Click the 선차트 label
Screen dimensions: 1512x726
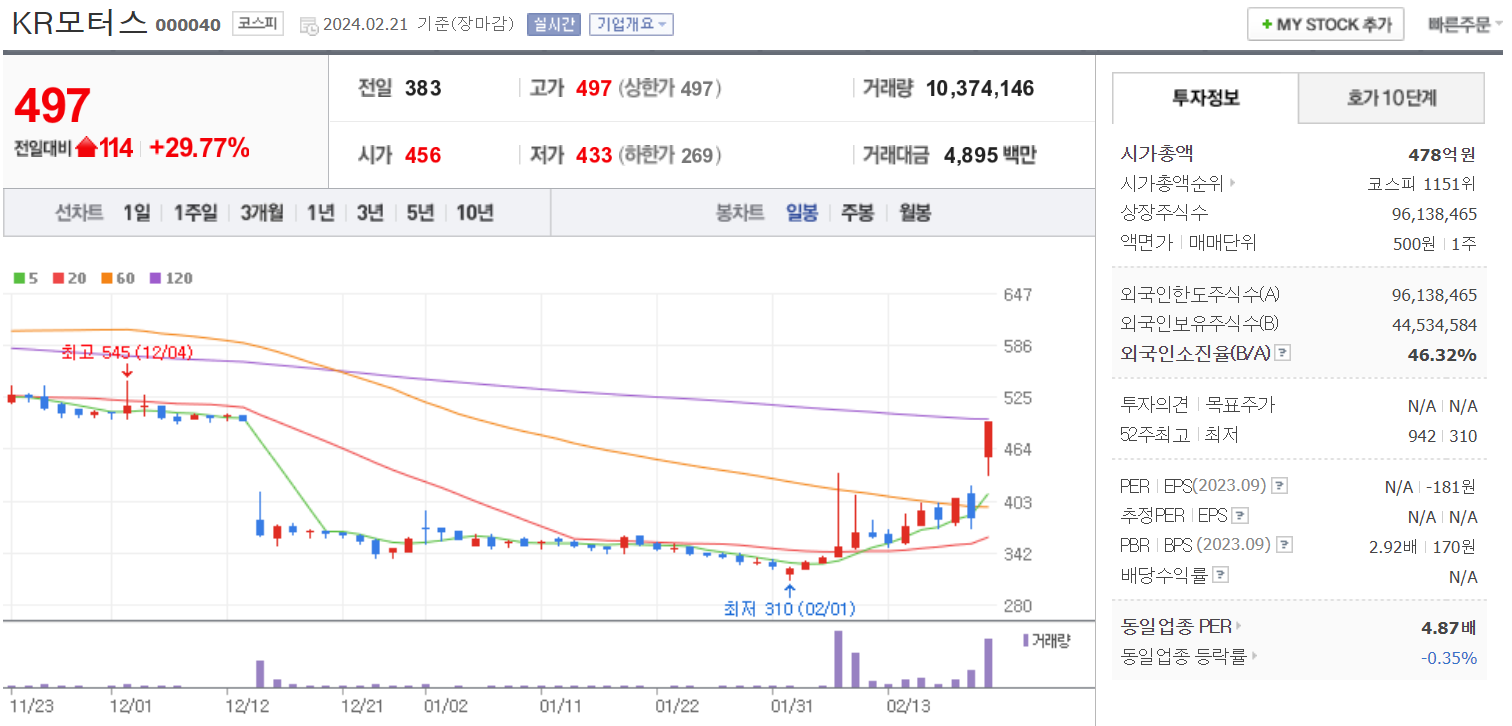click(x=79, y=212)
